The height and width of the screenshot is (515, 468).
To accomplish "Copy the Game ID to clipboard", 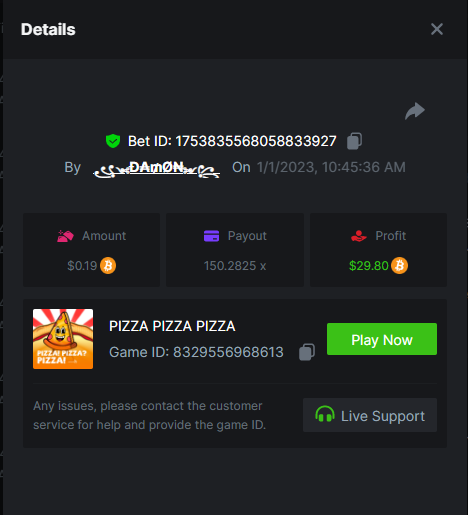I will [307, 352].
